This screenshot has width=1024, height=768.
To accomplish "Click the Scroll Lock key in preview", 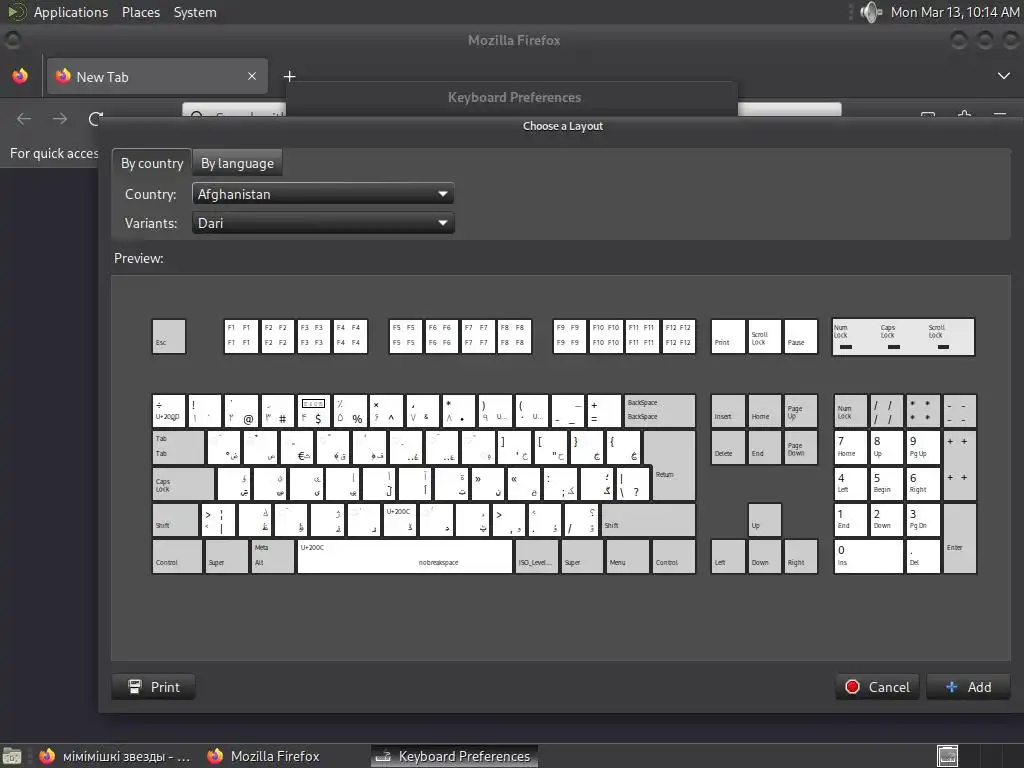I will [x=764, y=336].
